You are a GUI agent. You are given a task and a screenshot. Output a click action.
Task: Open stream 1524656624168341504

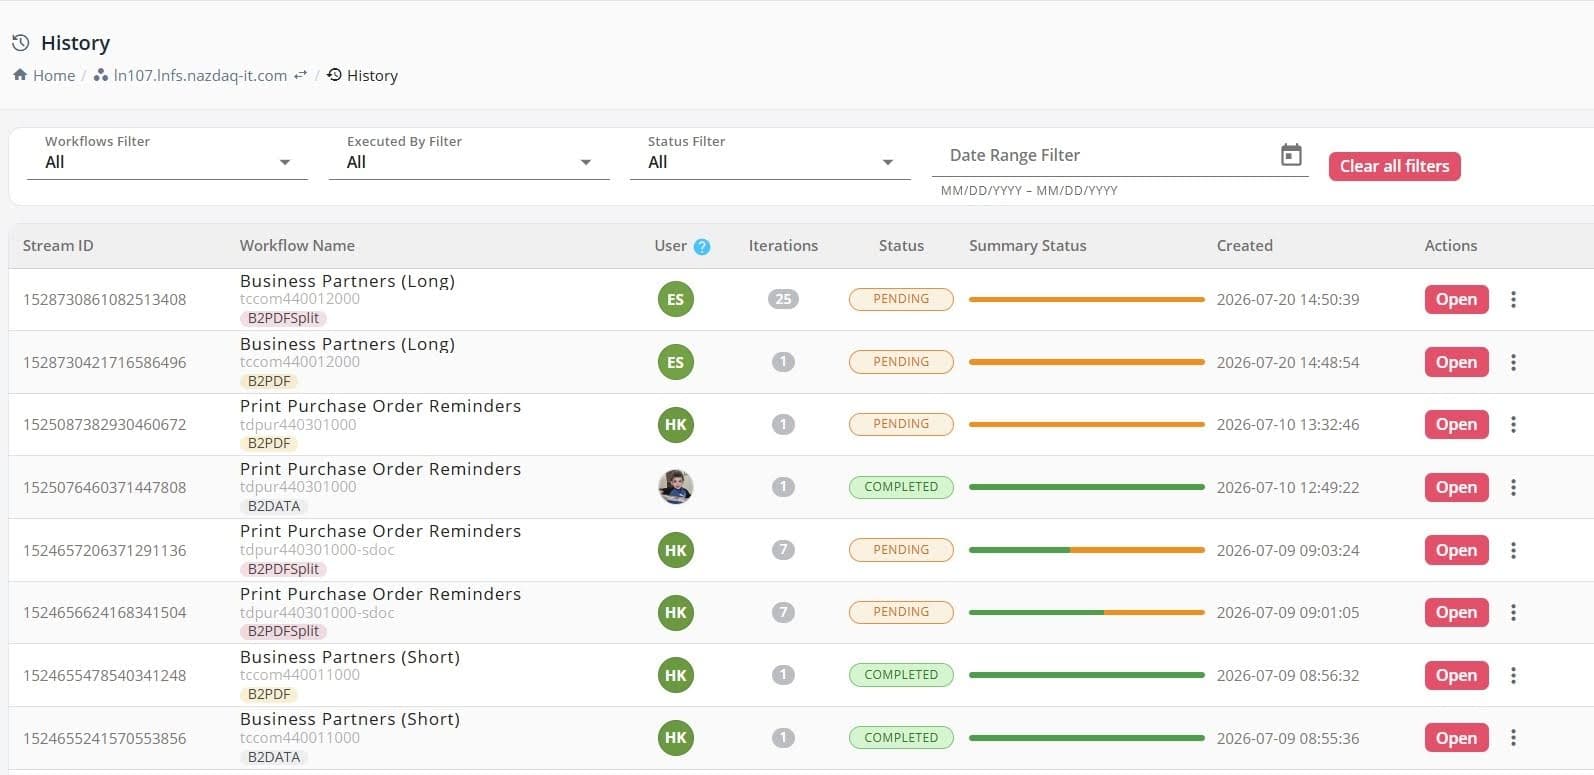pyautogui.click(x=1456, y=612)
